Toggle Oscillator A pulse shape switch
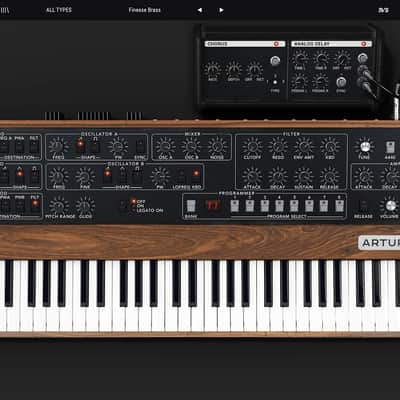The image size is (400, 400). click(95, 146)
